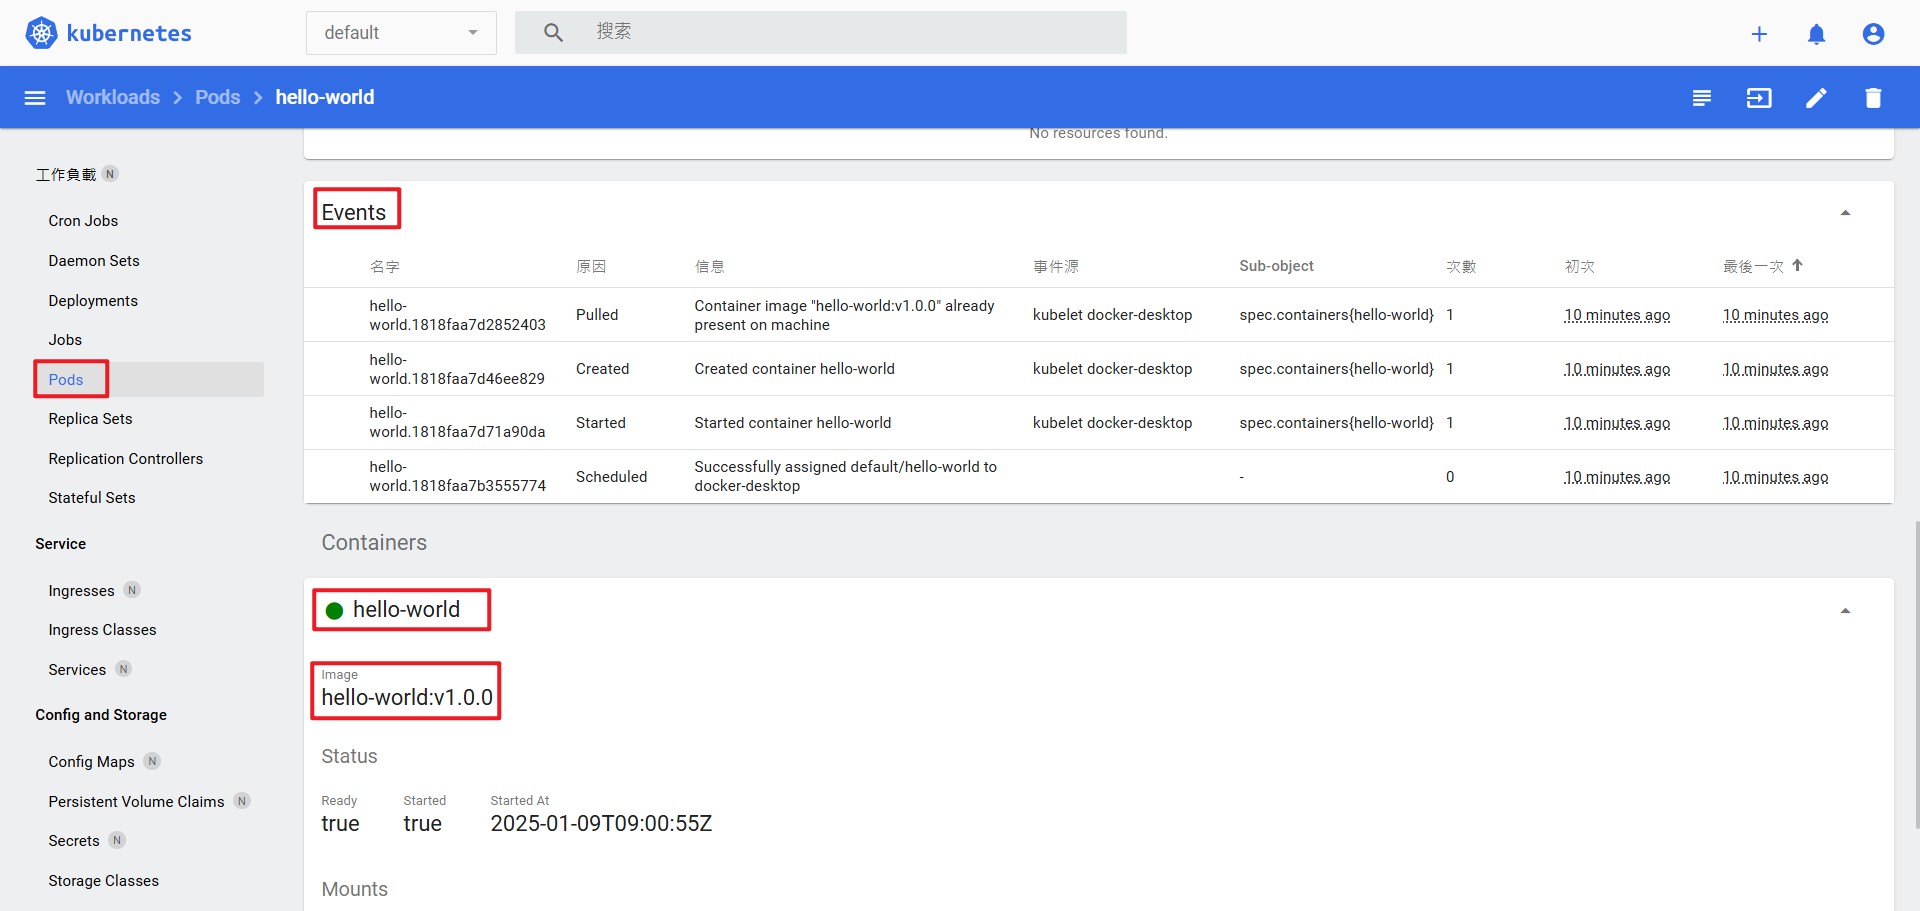This screenshot has height=911, width=1920.
Task: Open Pods from the breadcrumb trail
Action: coord(217,97)
